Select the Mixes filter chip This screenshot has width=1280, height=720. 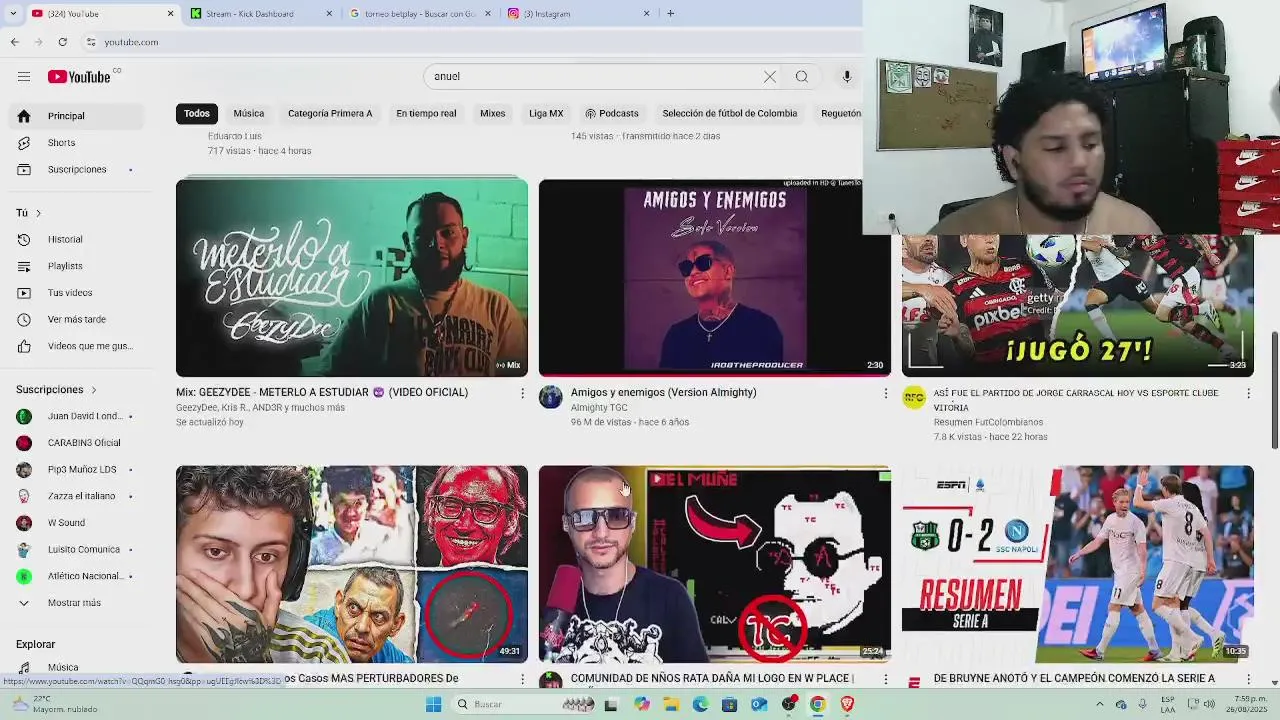pos(493,114)
